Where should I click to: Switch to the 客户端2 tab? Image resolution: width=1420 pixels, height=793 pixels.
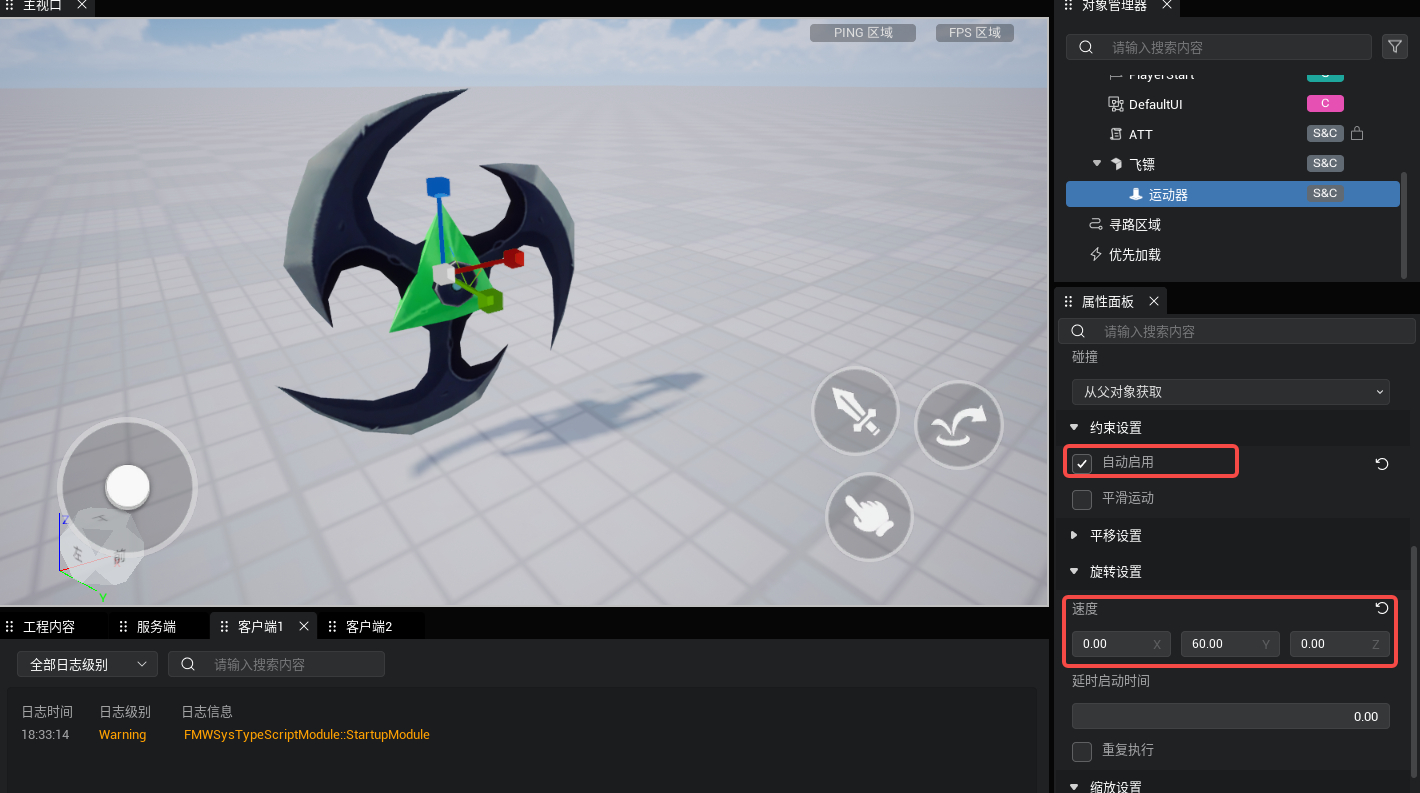pyautogui.click(x=369, y=627)
